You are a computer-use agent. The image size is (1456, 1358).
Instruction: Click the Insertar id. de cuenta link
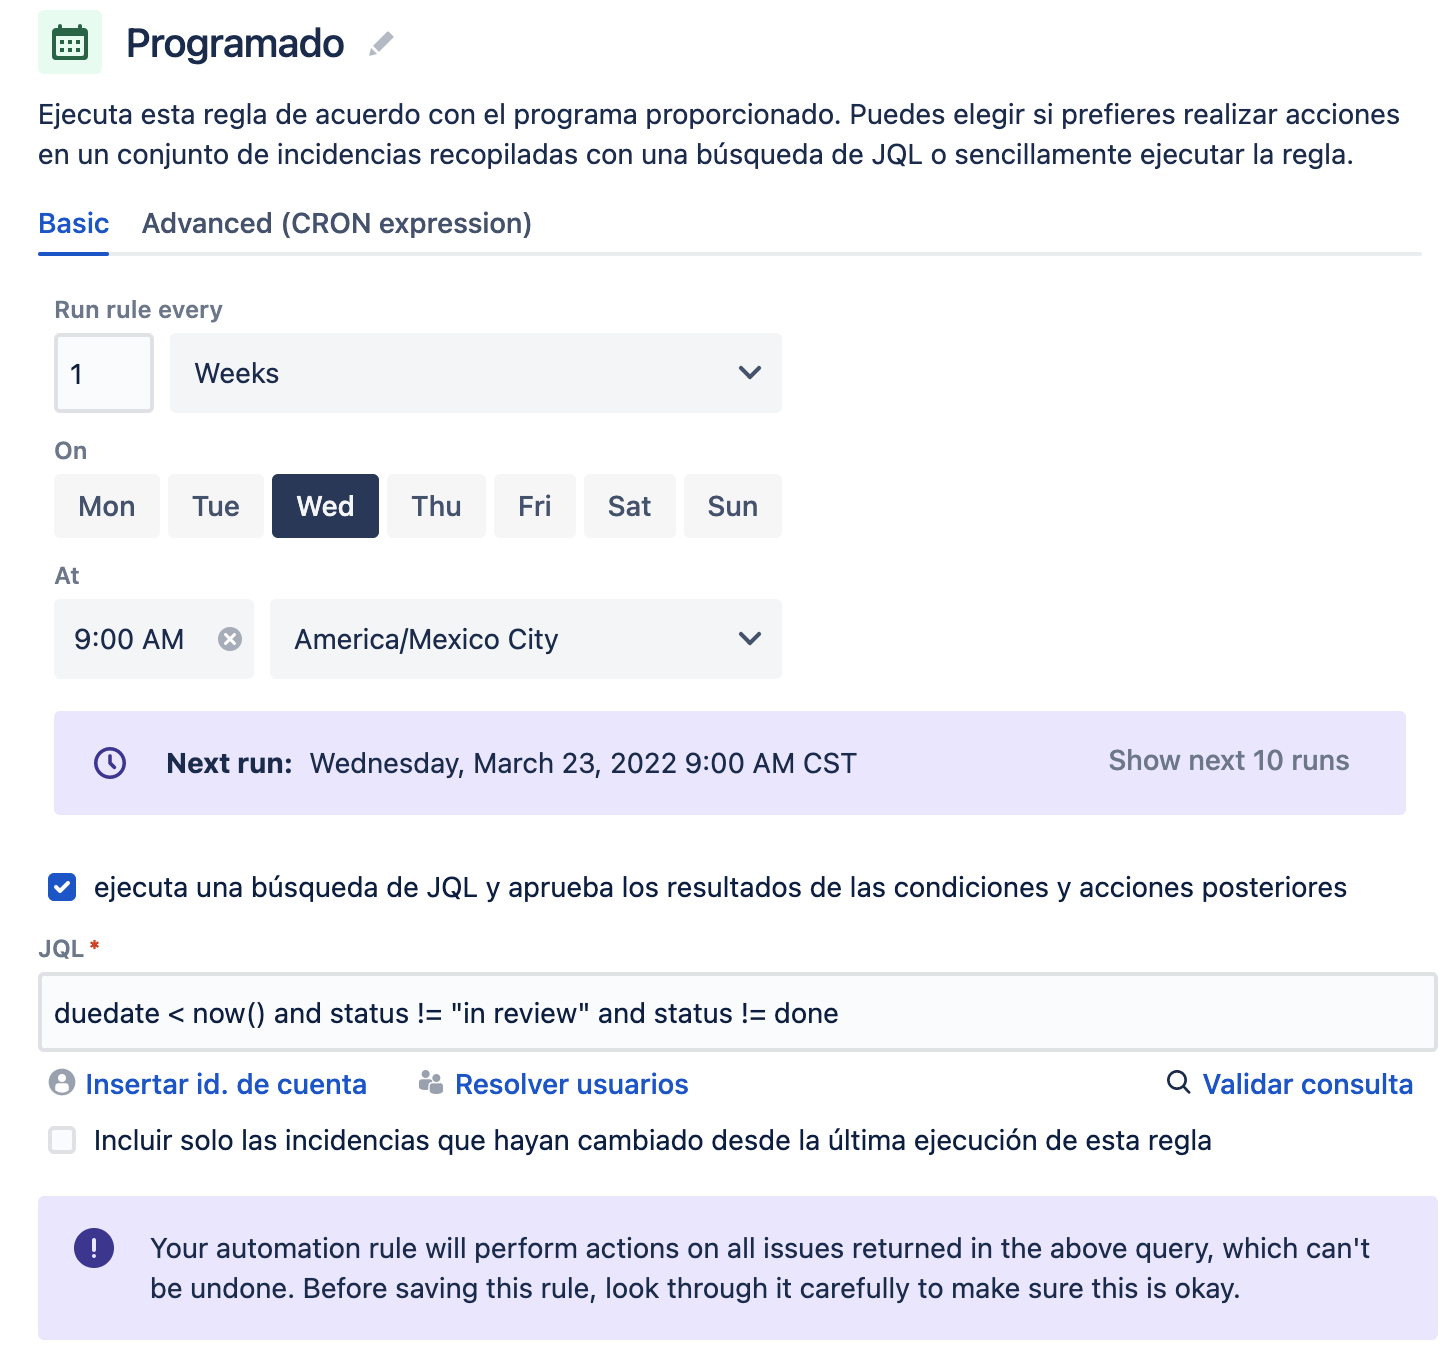pos(226,1084)
